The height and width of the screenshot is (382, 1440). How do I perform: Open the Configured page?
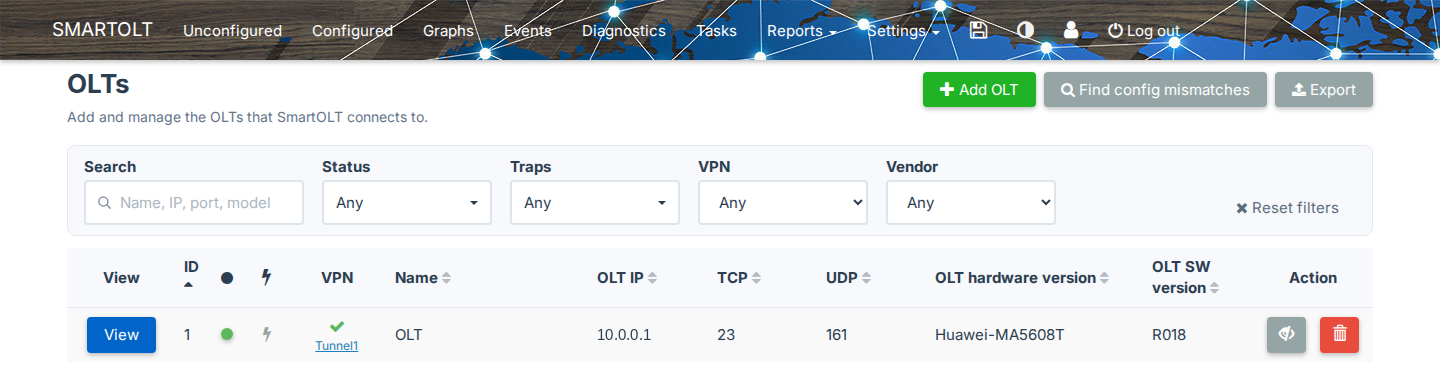tap(352, 31)
